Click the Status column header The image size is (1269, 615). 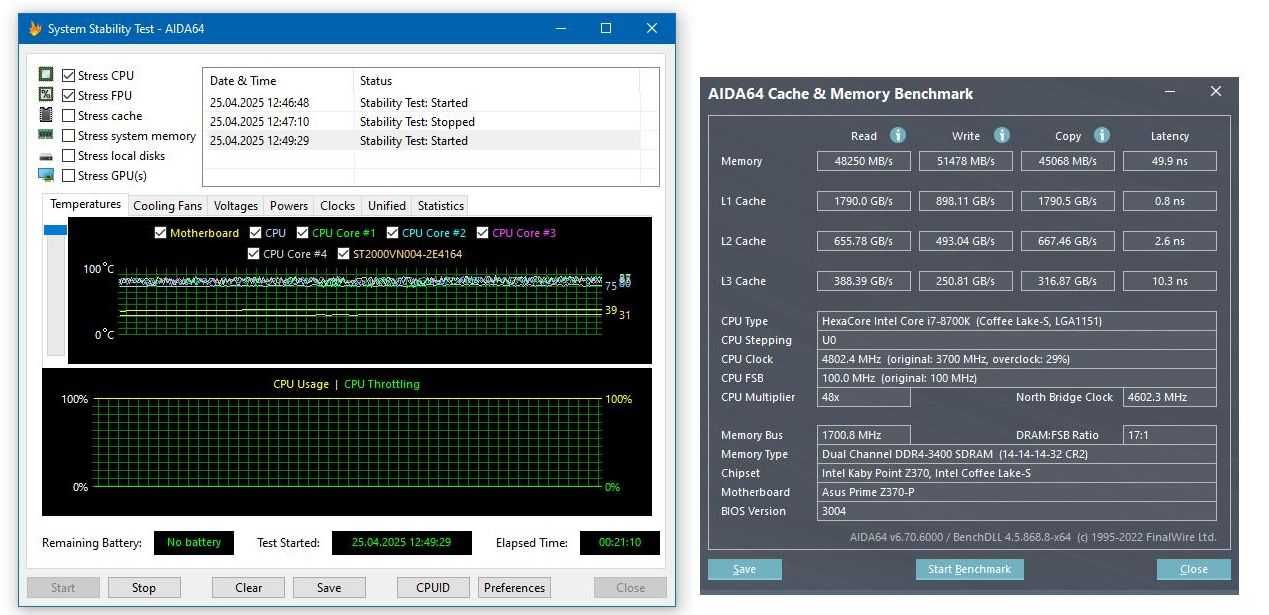point(497,80)
